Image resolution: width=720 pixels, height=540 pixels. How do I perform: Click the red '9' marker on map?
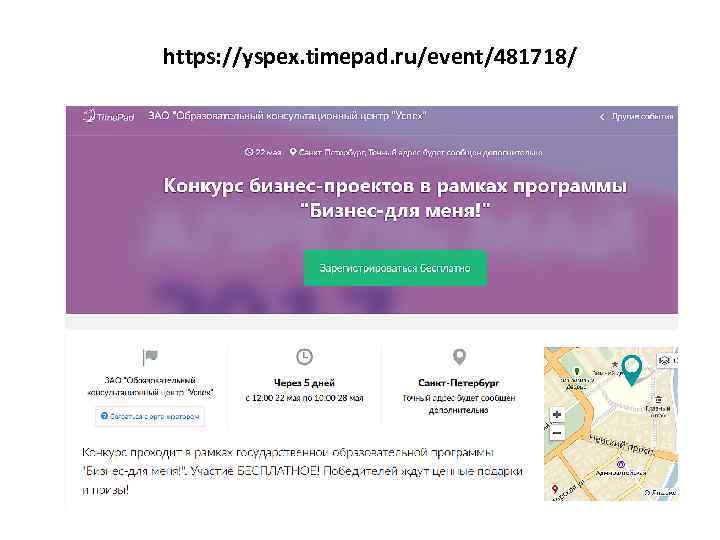555,489
